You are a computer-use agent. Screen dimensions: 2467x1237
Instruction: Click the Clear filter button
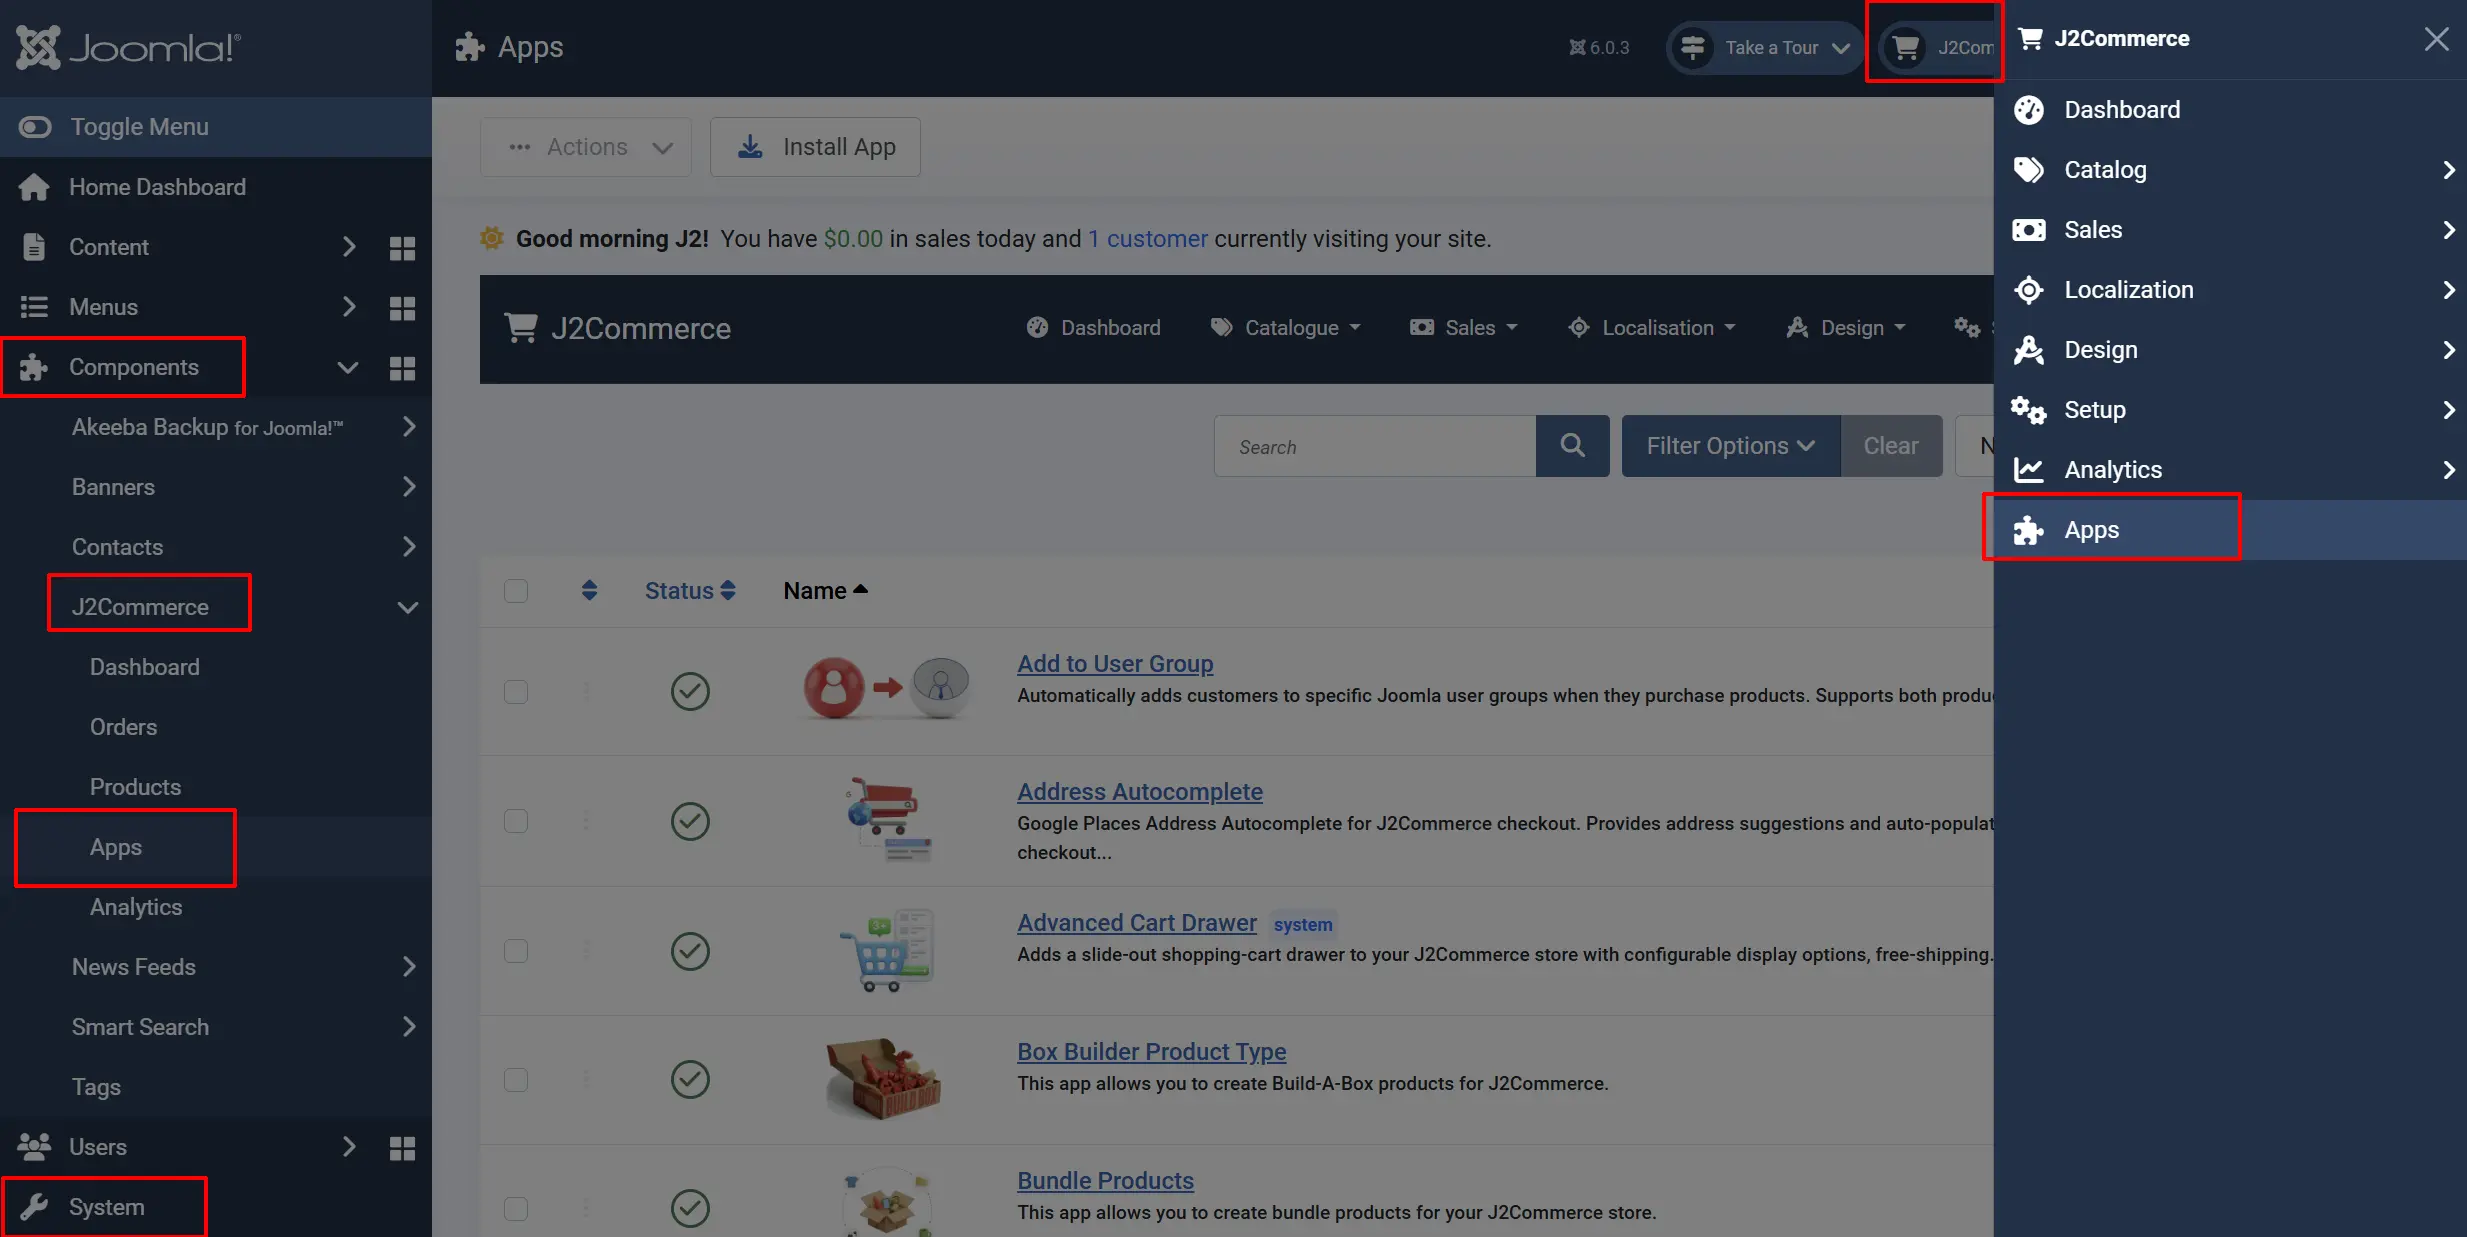click(1891, 446)
